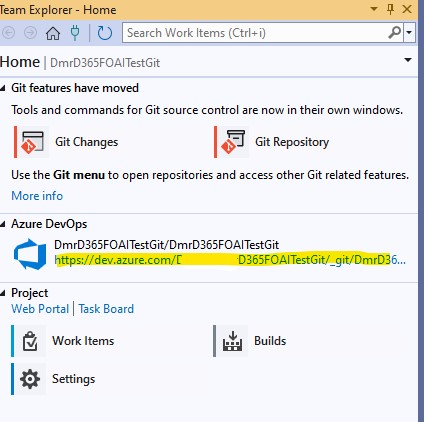
Task: Open the dev.azure.com repository URL
Action: [230, 260]
